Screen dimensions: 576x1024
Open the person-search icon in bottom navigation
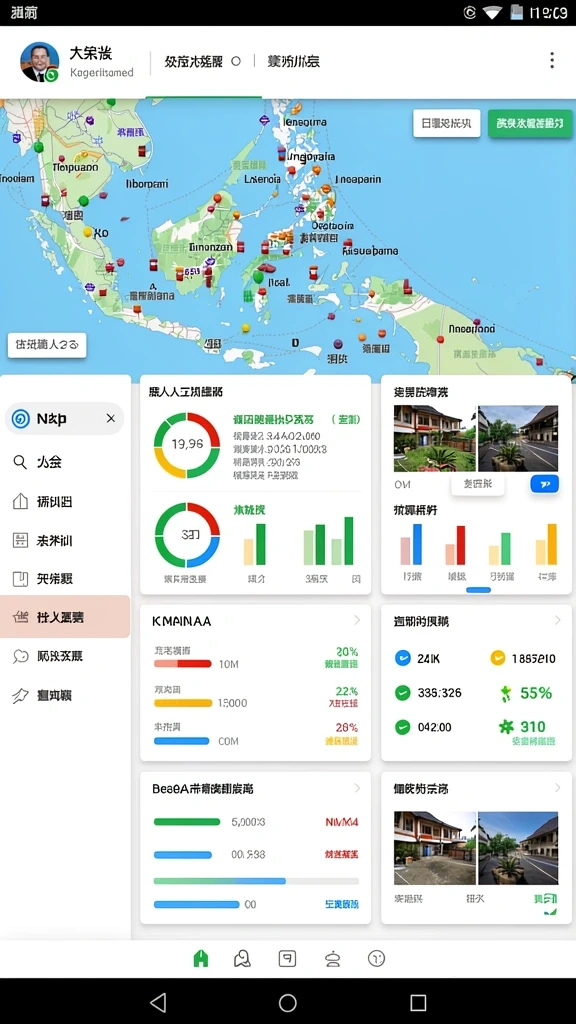tap(242, 958)
